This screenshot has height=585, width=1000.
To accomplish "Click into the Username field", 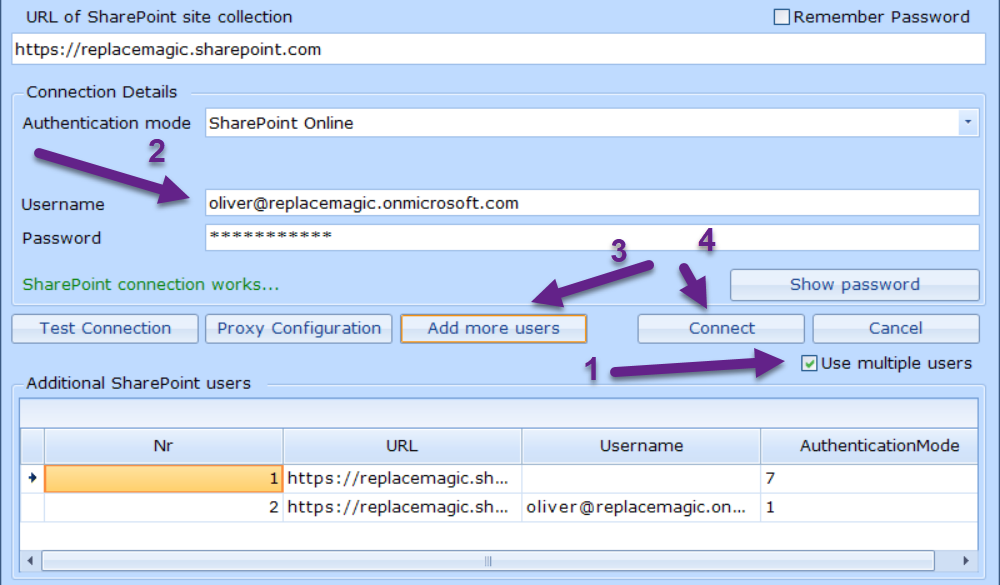I will pos(591,203).
